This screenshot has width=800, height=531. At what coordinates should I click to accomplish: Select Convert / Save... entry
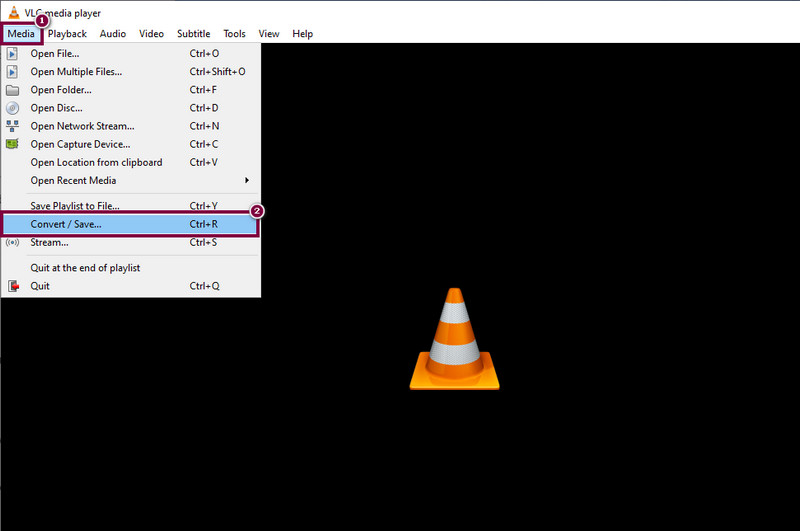click(x=131, y=224)
